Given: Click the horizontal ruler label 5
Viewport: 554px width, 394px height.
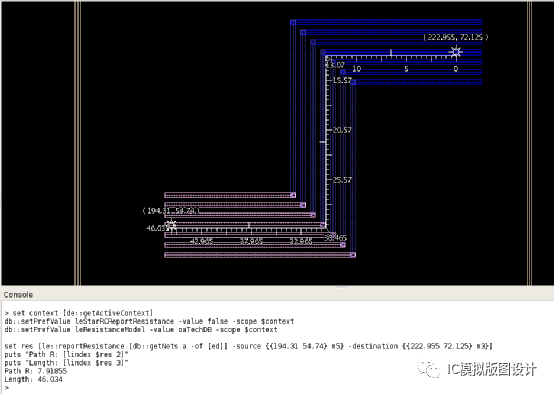Looking at the screenshot, I should coord(406,69).
